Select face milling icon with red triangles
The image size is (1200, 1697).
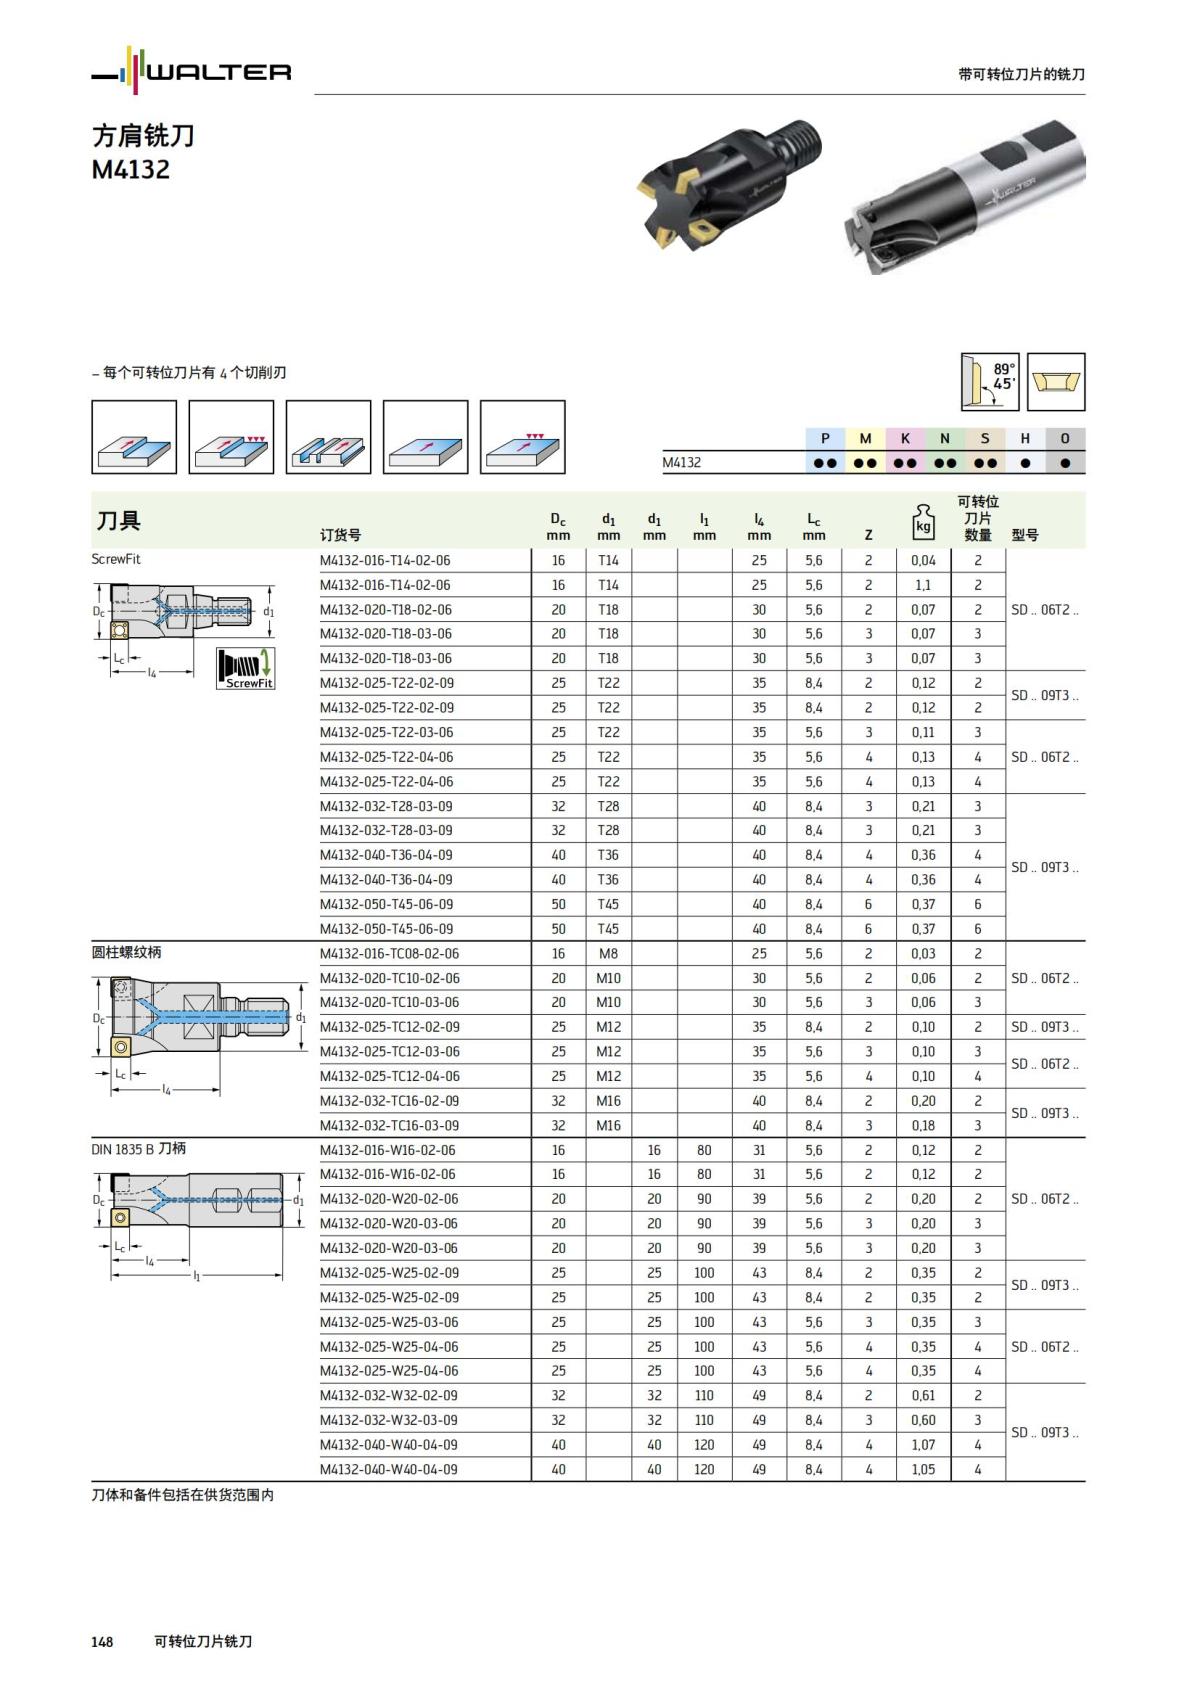click(522, 437)
